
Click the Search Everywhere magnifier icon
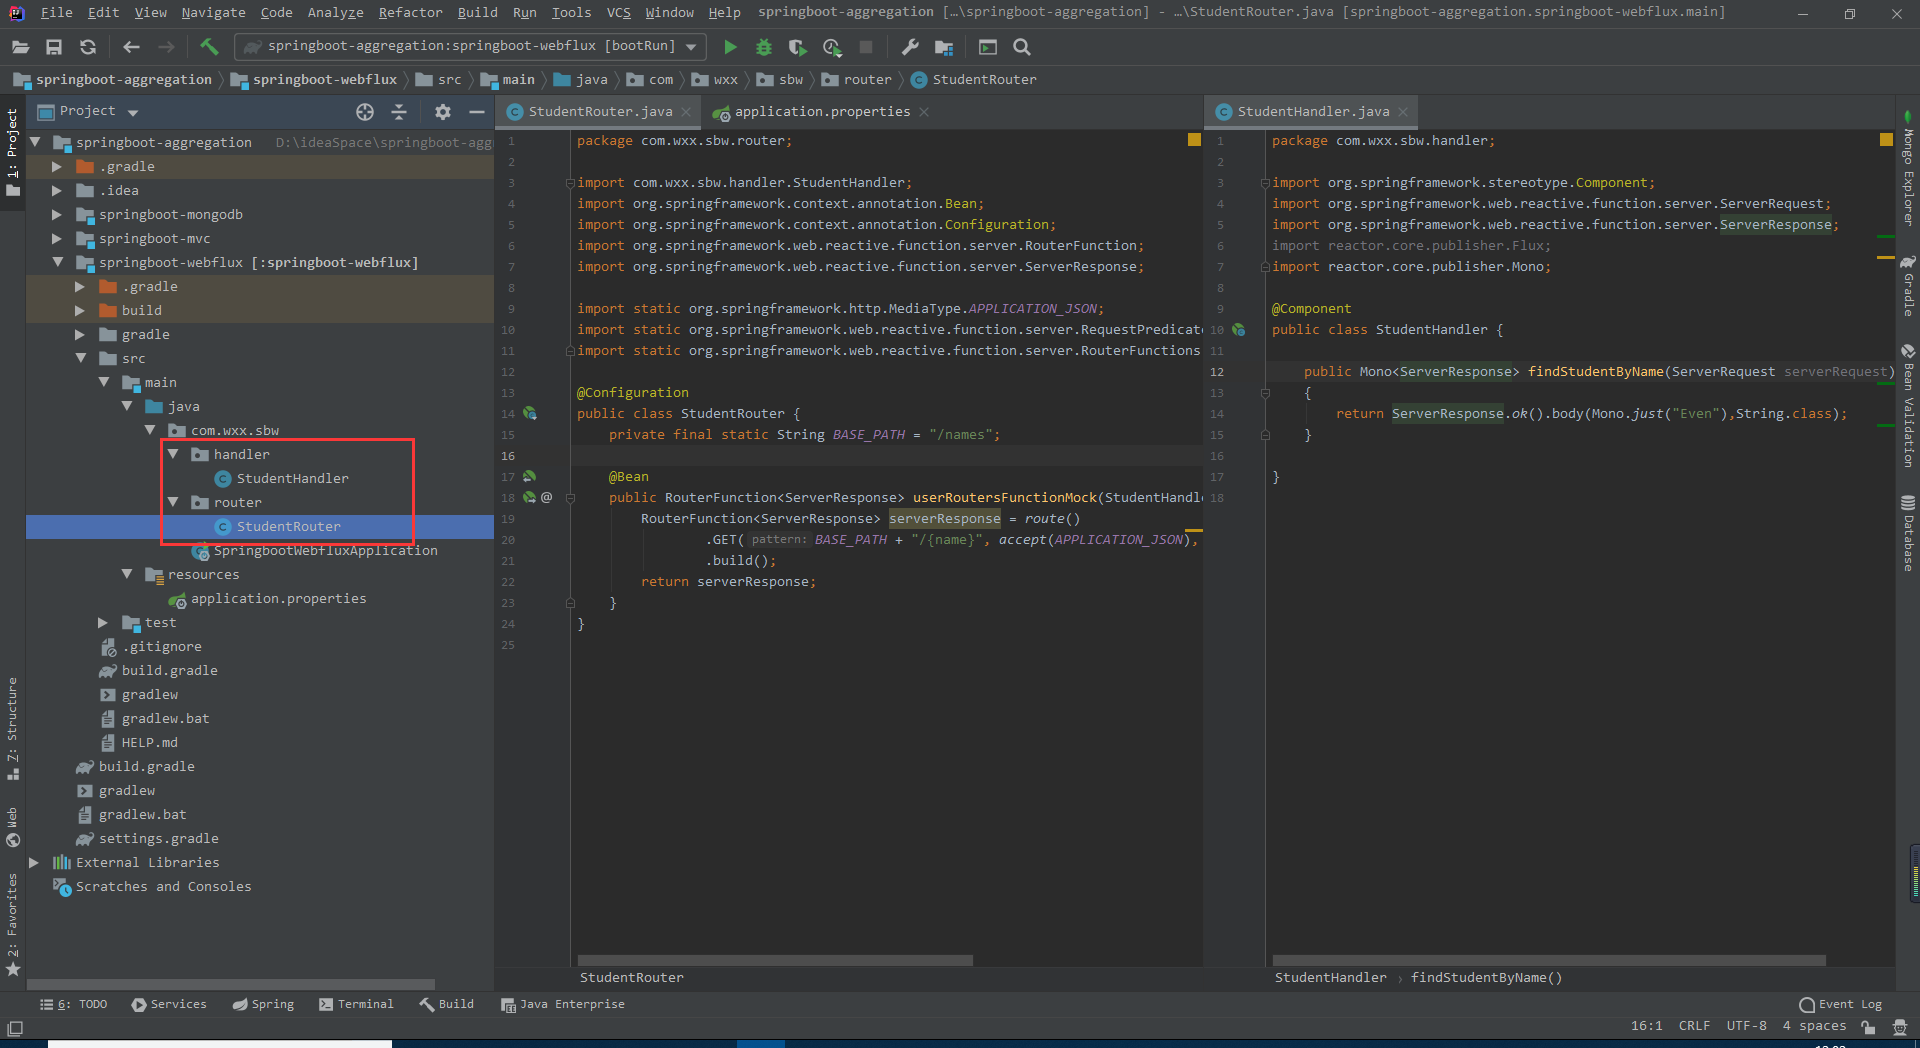coord(1021,47)
